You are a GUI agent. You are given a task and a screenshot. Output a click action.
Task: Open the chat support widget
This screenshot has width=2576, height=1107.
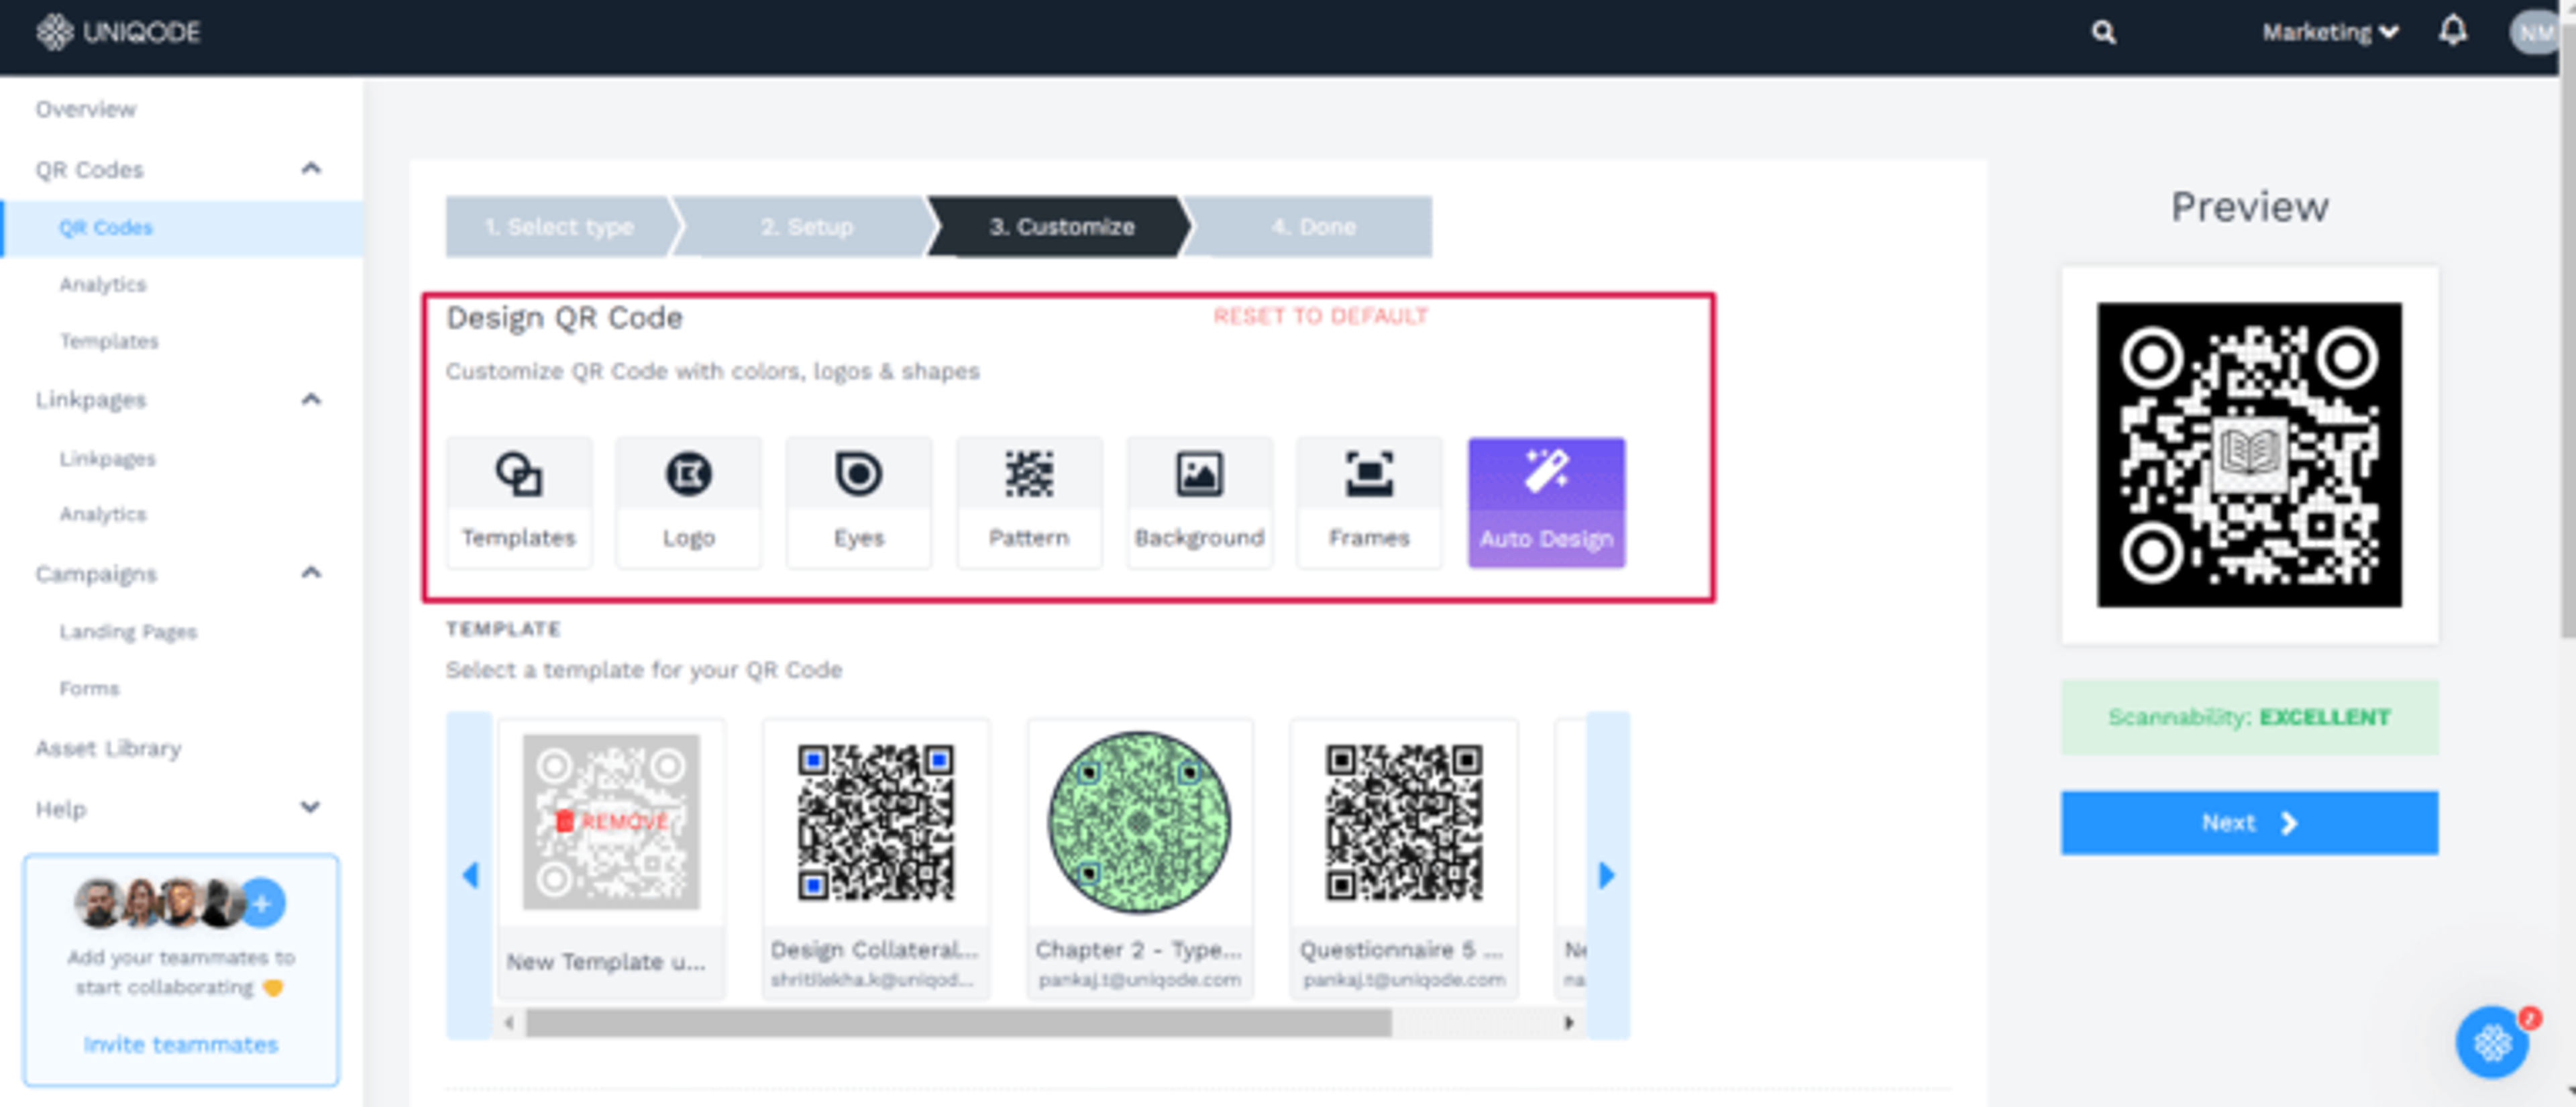click(2491, 1043)
